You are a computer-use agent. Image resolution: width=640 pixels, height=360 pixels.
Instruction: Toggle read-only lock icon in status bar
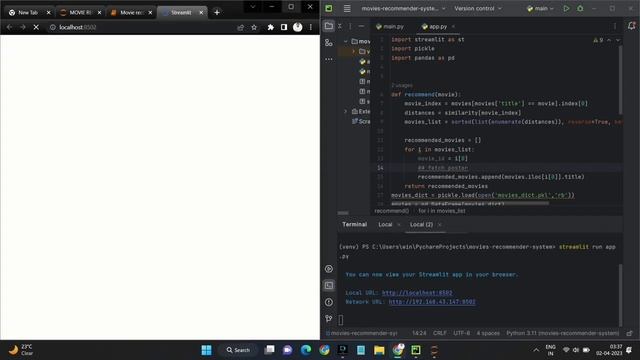(629, 333)
